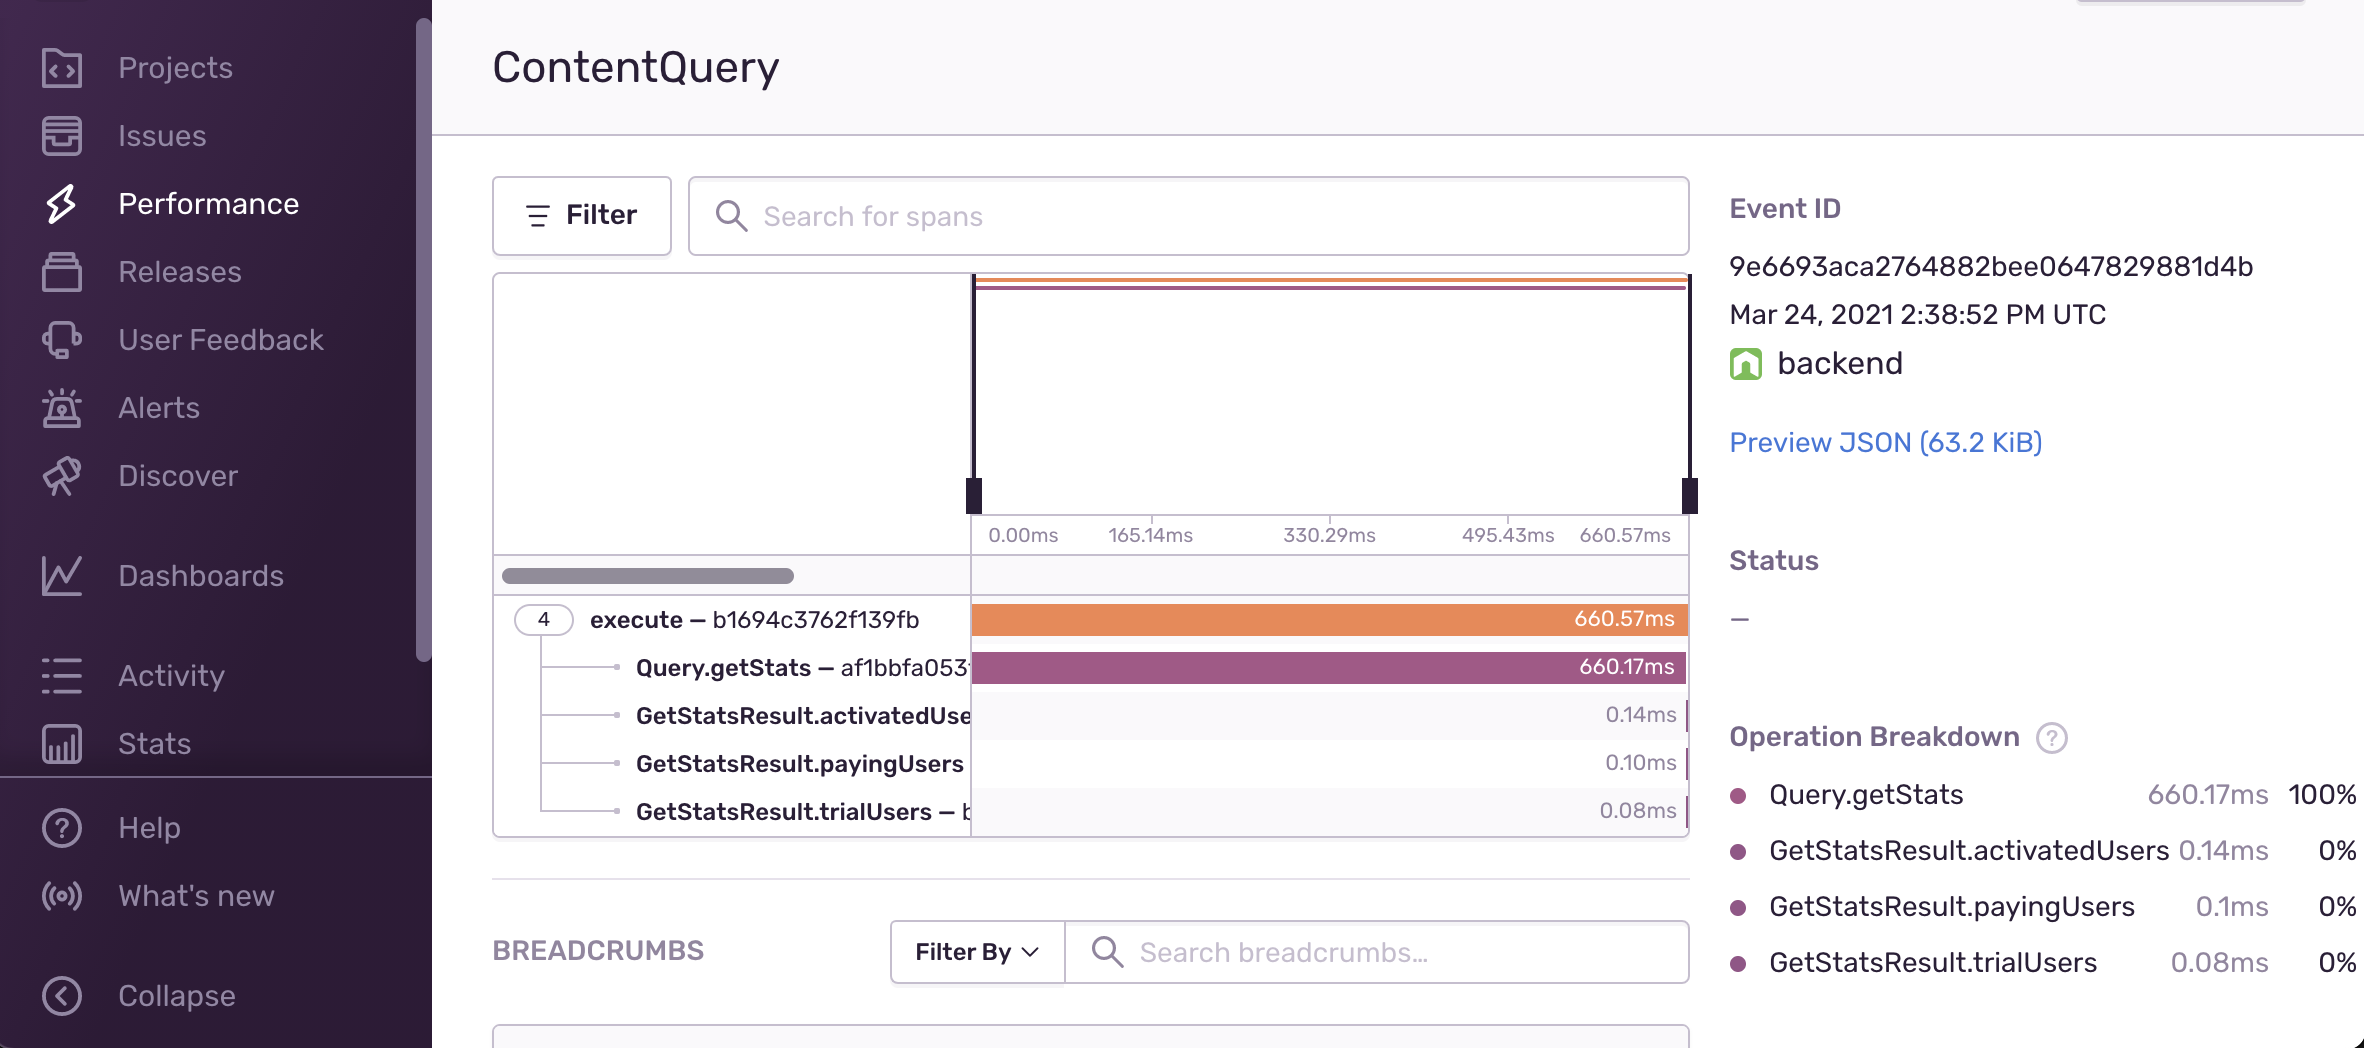Open the Alerts siren icon

pyautogui.click(x=62, y=408)
